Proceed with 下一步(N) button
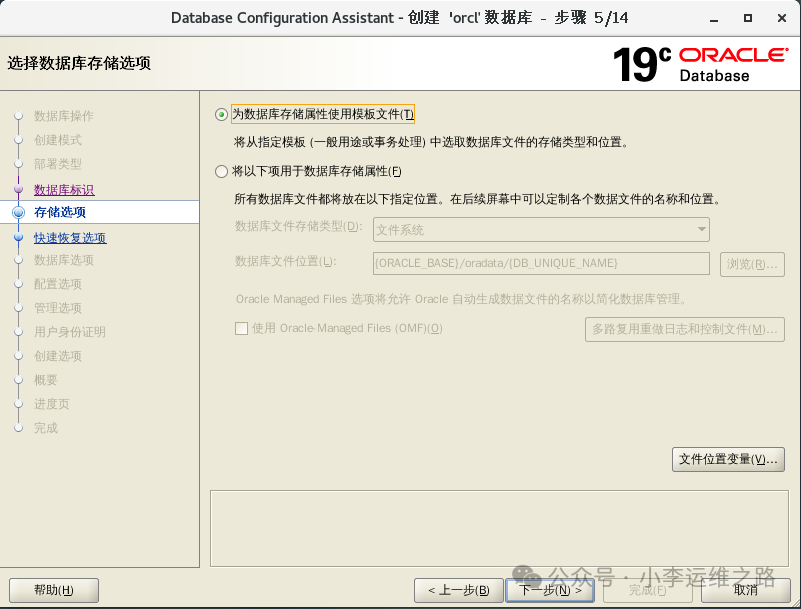801x609 pixels. (550, 591)
